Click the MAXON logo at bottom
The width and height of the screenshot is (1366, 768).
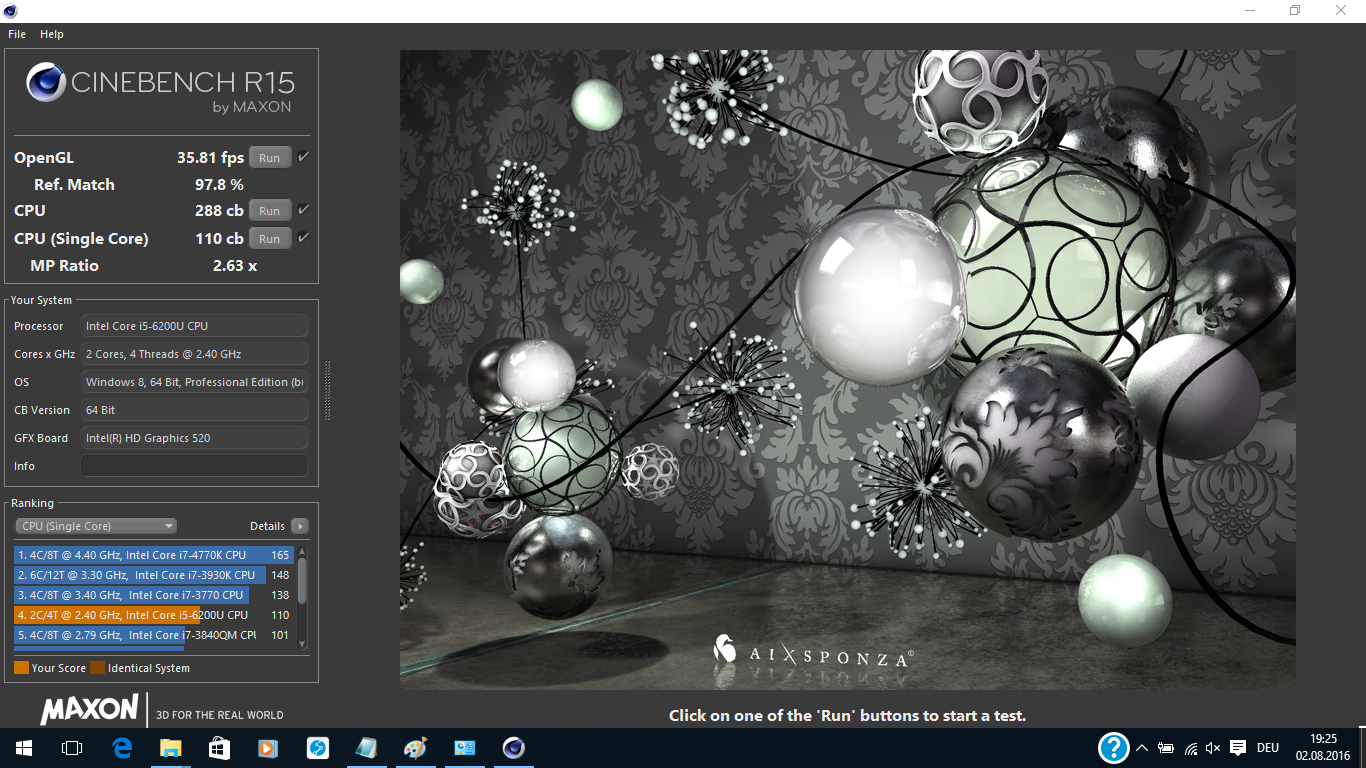coord(89,710)
